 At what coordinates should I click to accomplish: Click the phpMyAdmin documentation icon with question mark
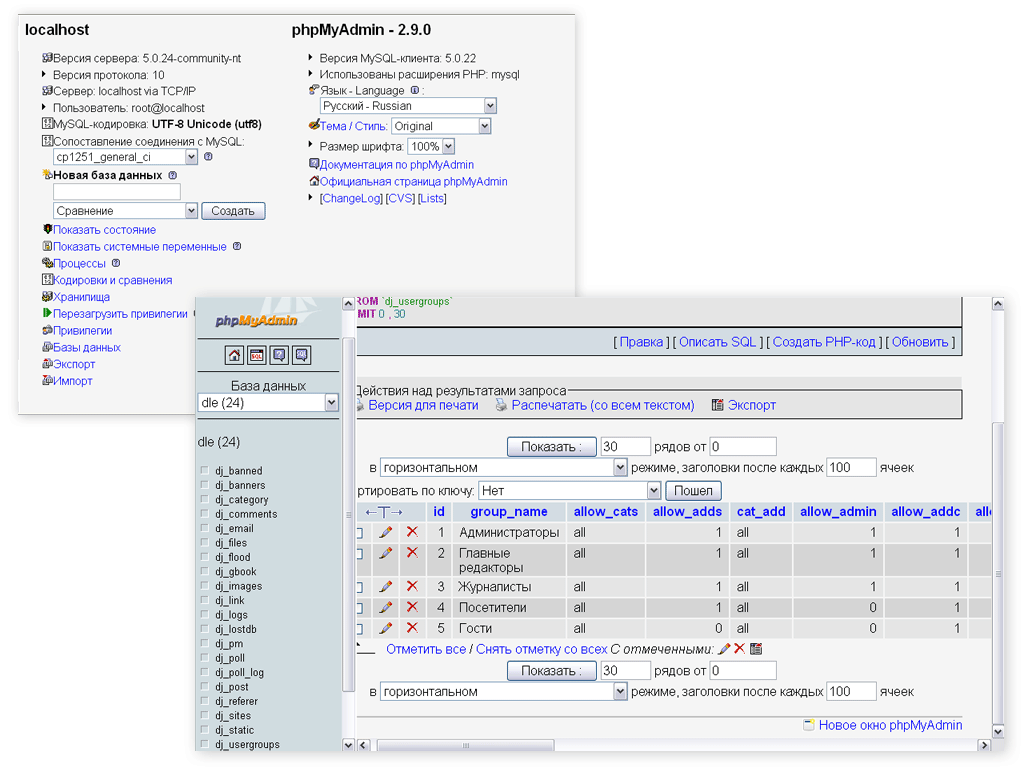[x=279, y=355]
